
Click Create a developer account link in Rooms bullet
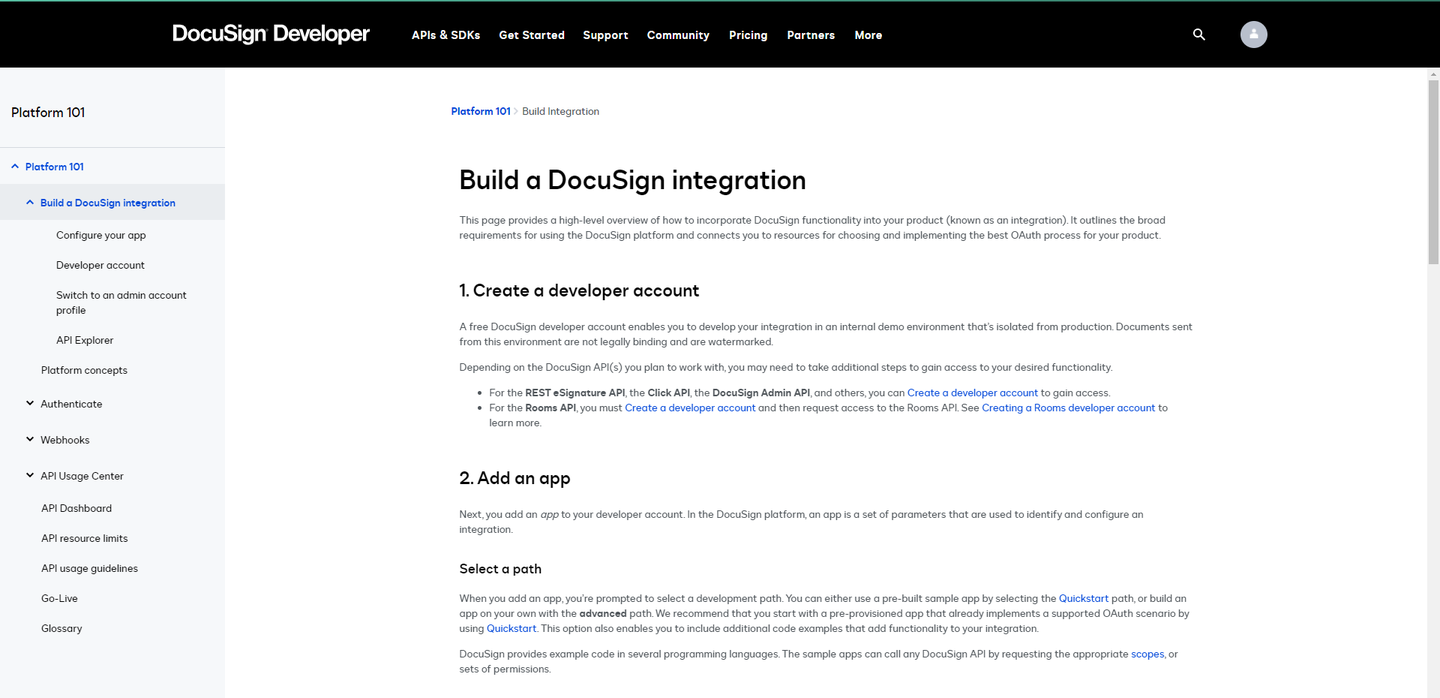pyautogui.click(x=690, y=408)
